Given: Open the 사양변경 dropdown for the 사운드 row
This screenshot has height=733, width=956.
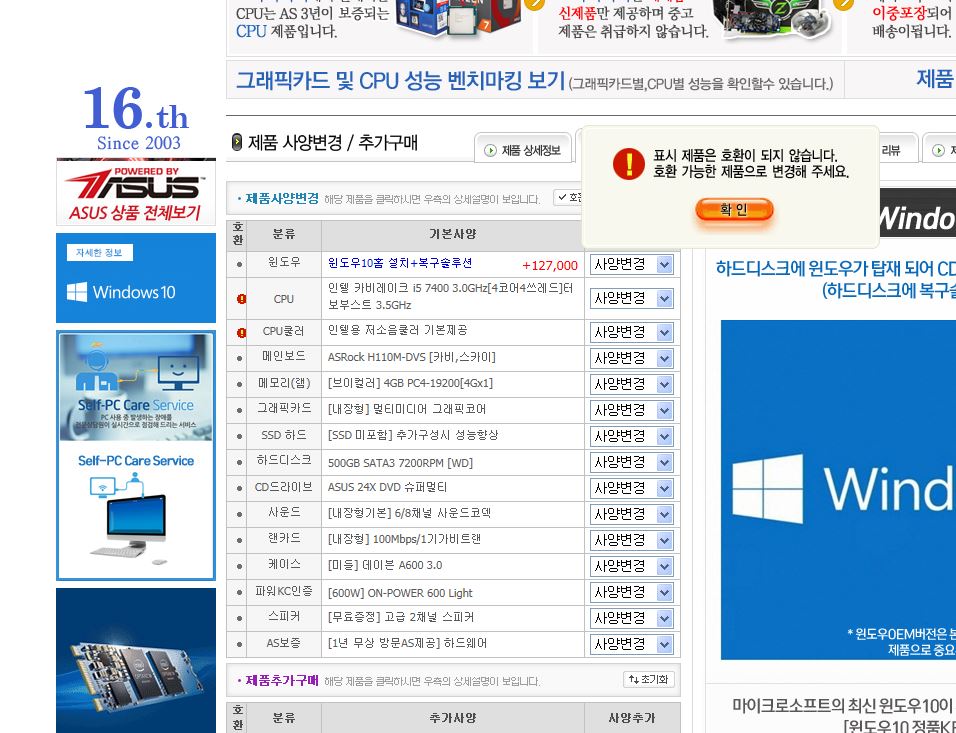Looking at the screenshot, I should pos(631,514).
